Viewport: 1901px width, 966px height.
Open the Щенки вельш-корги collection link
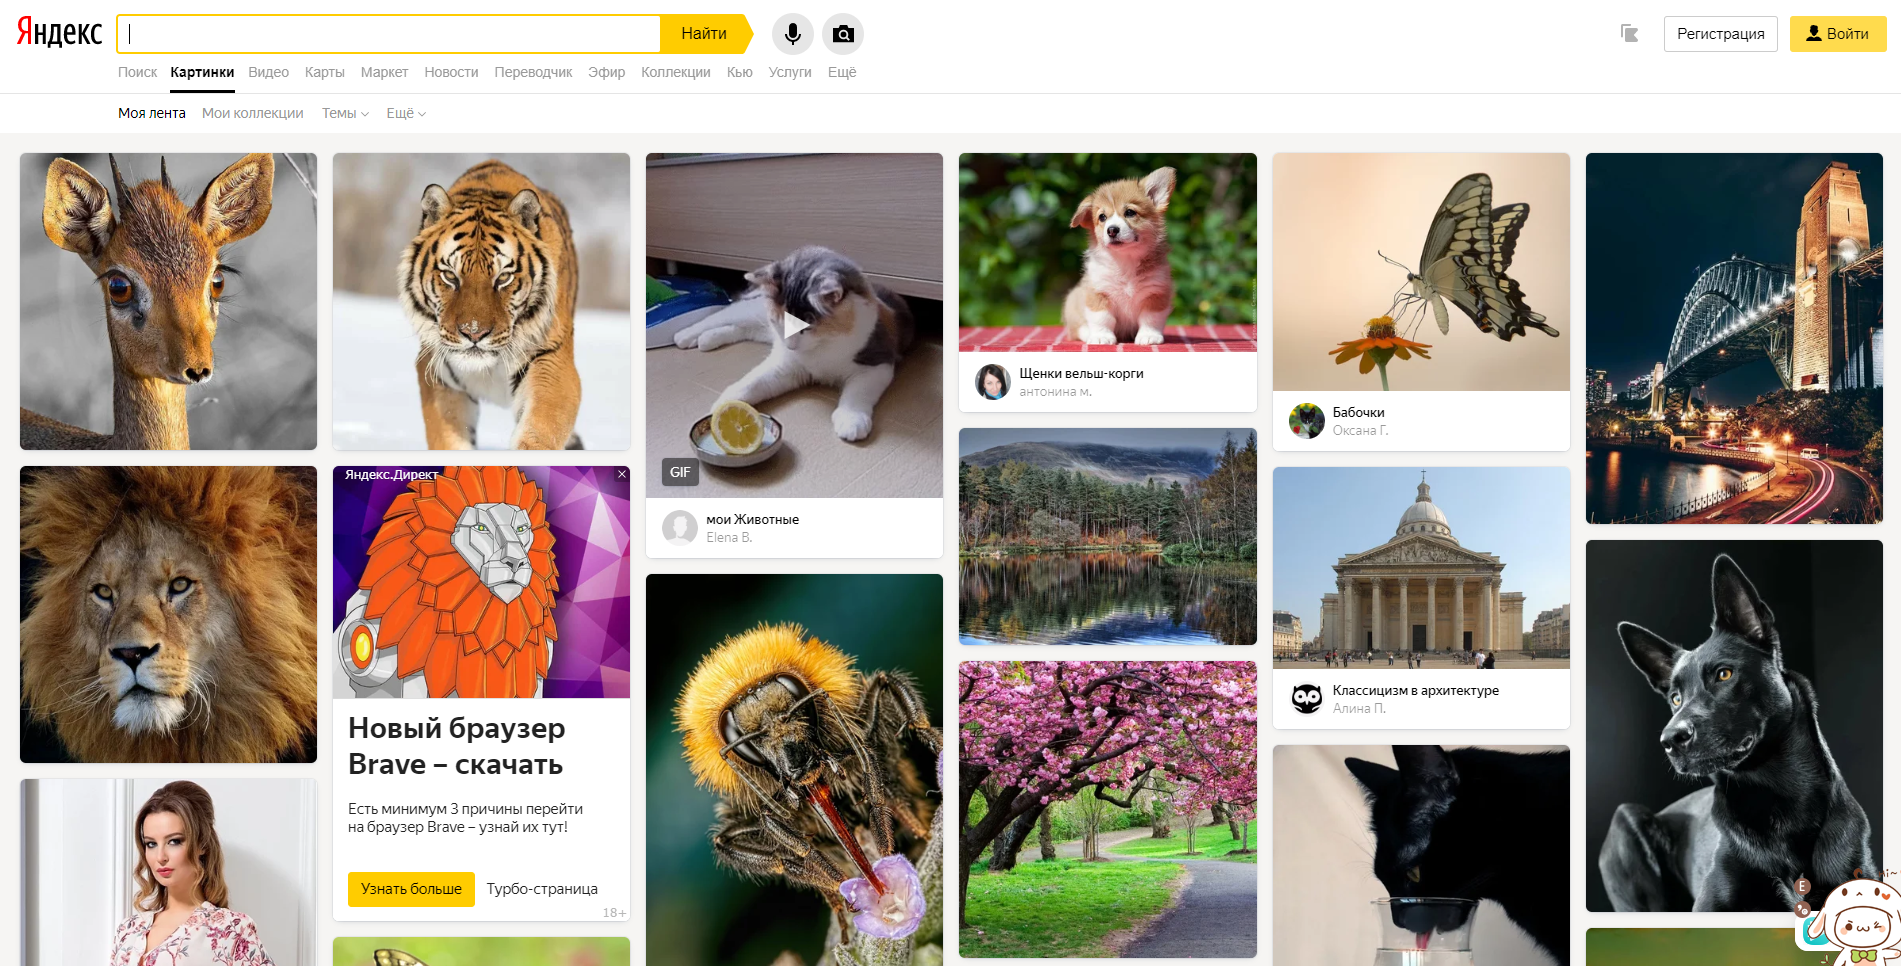1081,373
